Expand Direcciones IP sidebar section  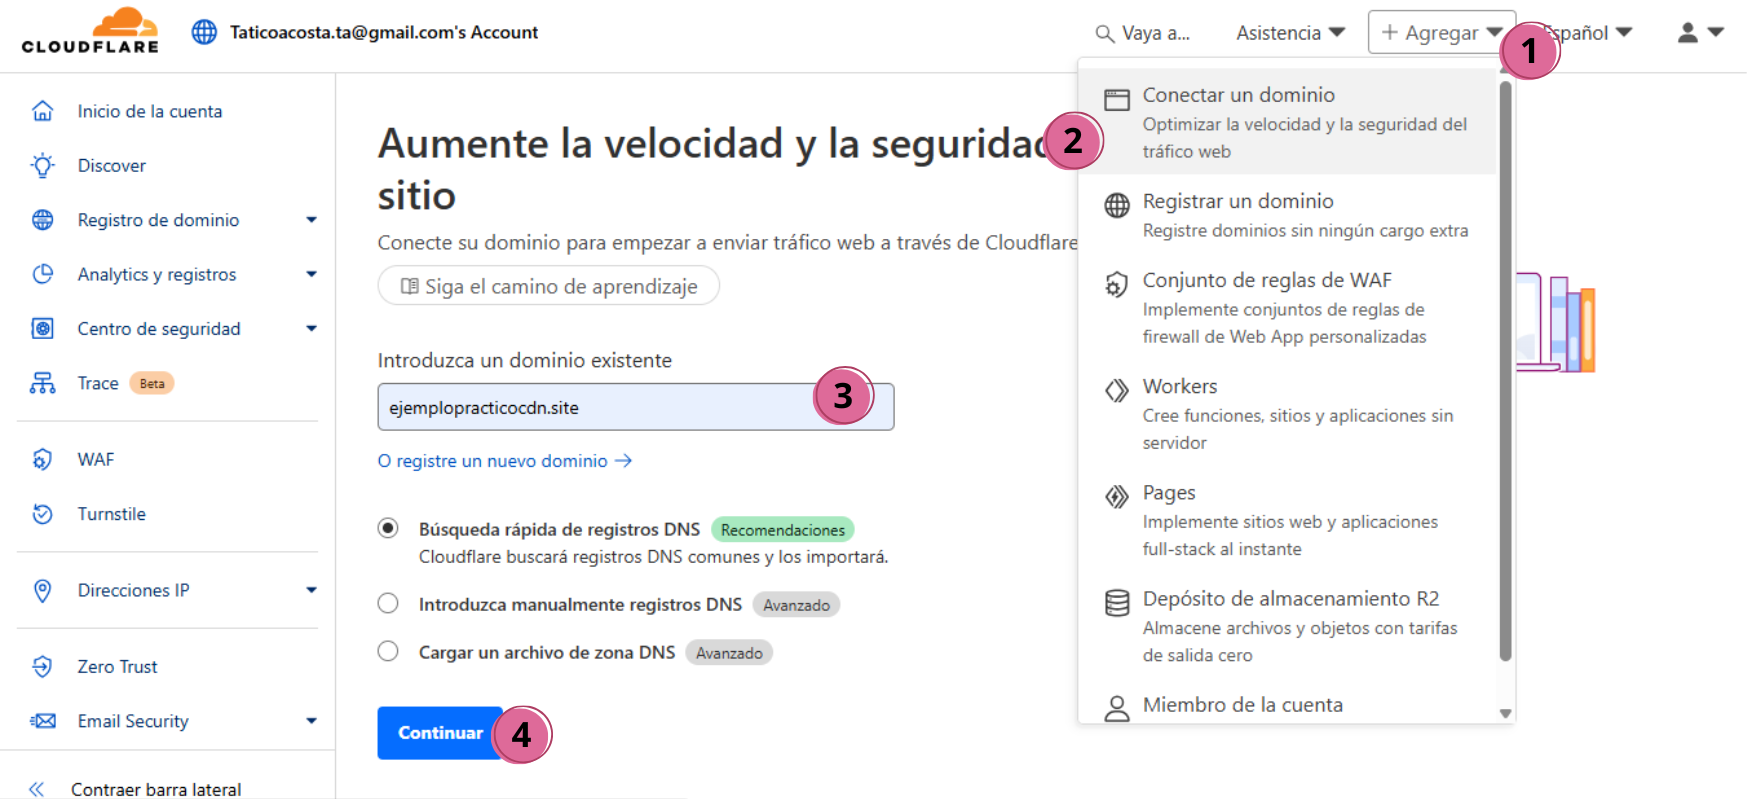[311, 590]
